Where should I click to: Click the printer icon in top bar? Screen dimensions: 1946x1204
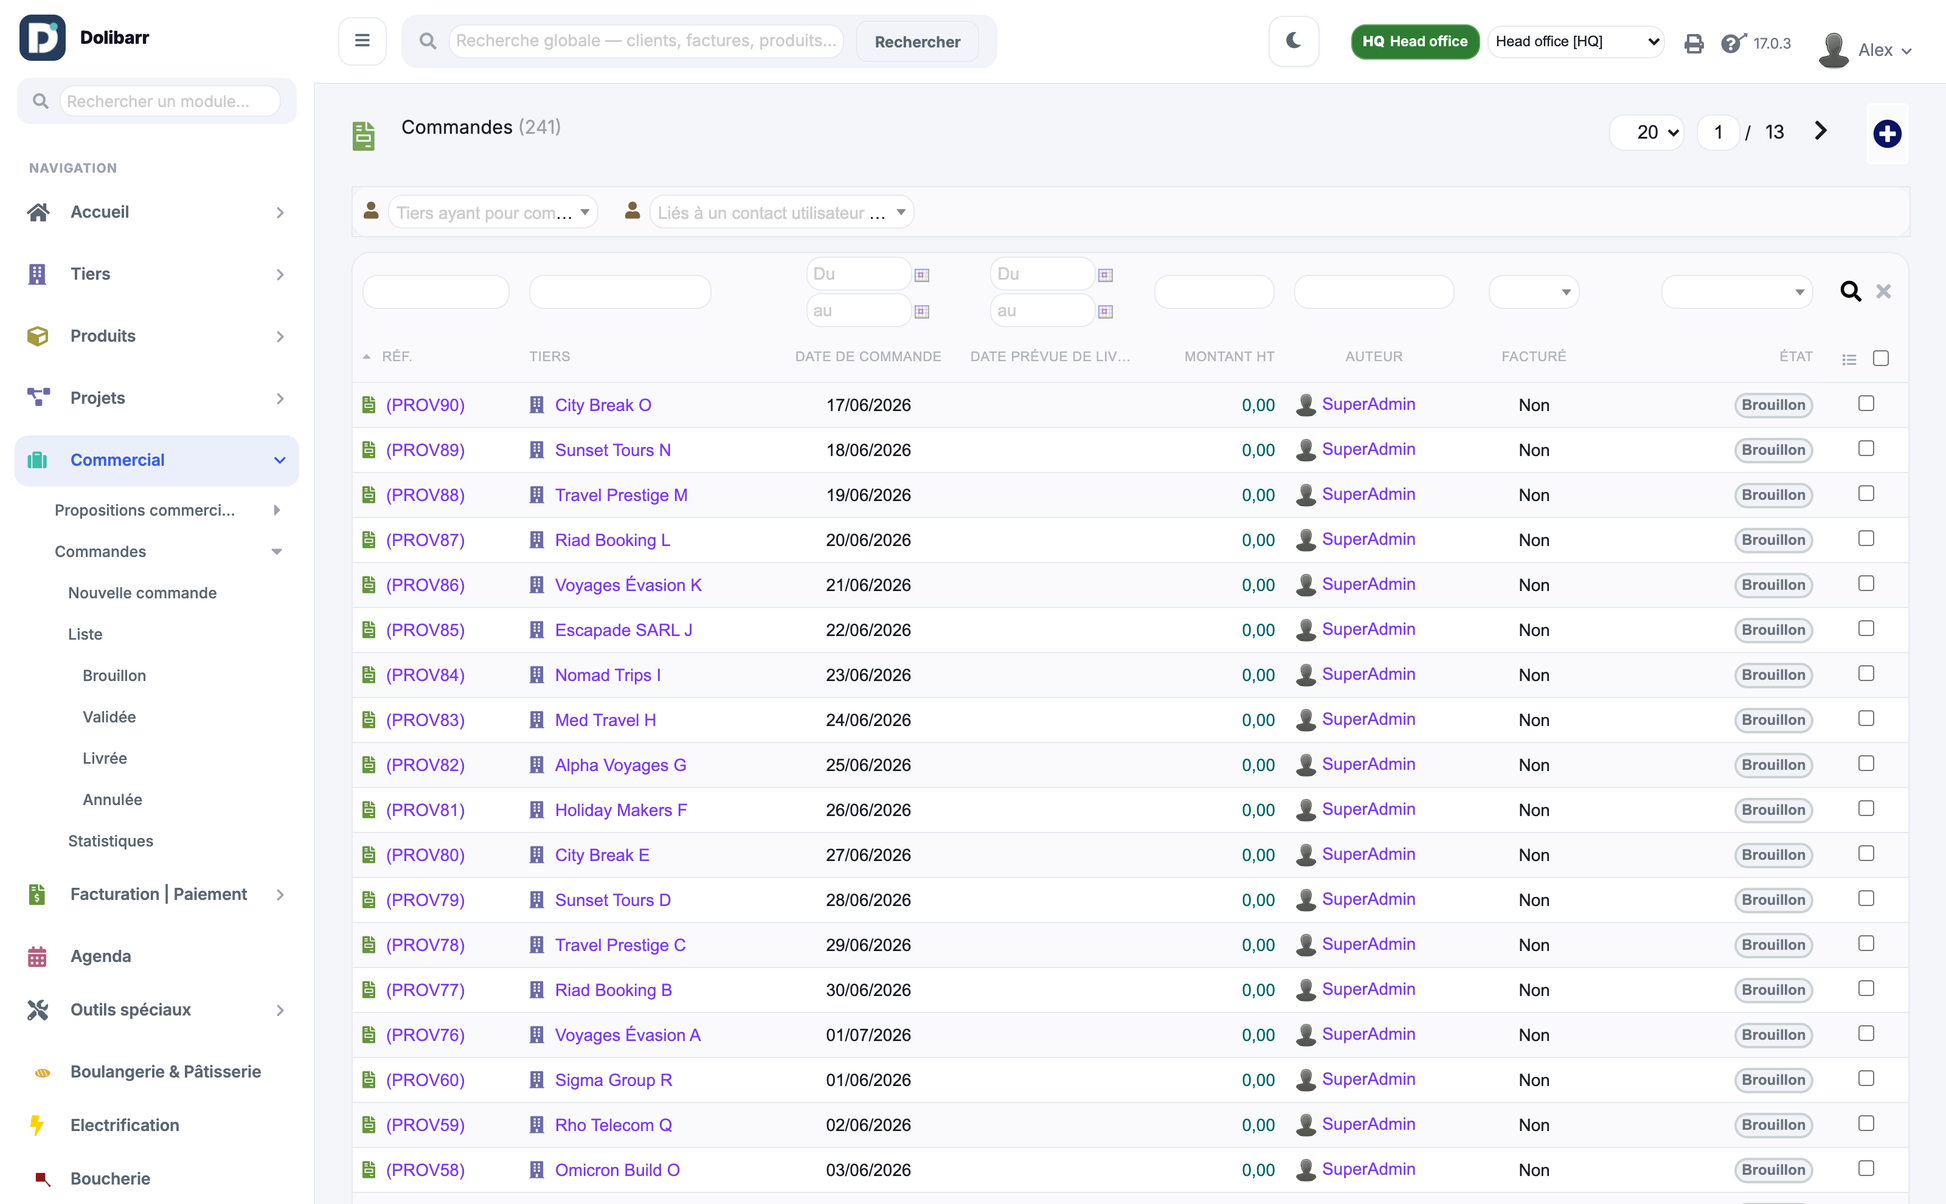coord(1693,43)
